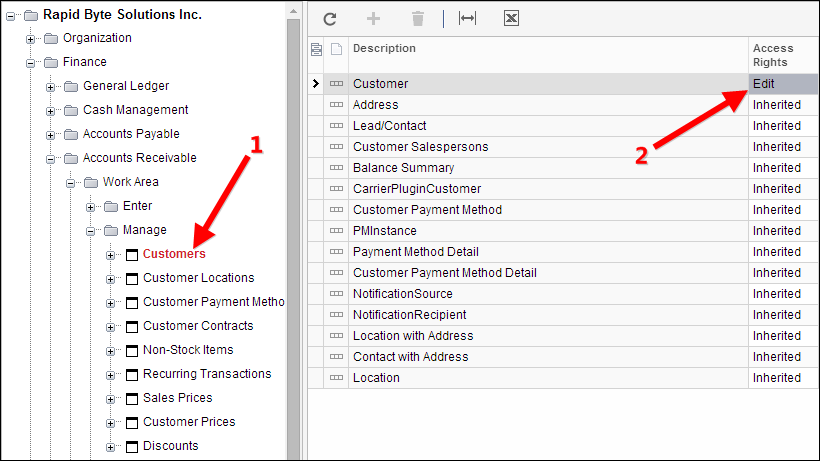This screenshot has height=461, width=820.
Task: Click row icon next to PMInstance
Action: point(336,230)
